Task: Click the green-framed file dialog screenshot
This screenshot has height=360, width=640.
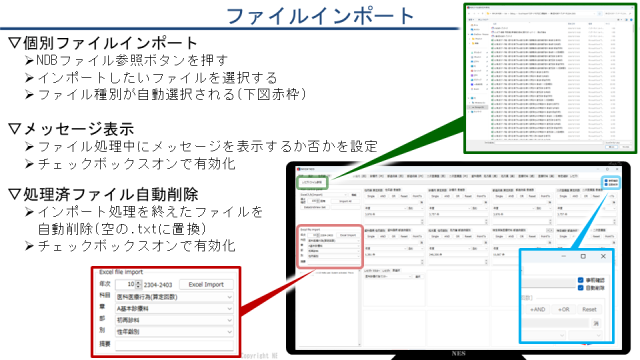Action: [x=550, y=78]
